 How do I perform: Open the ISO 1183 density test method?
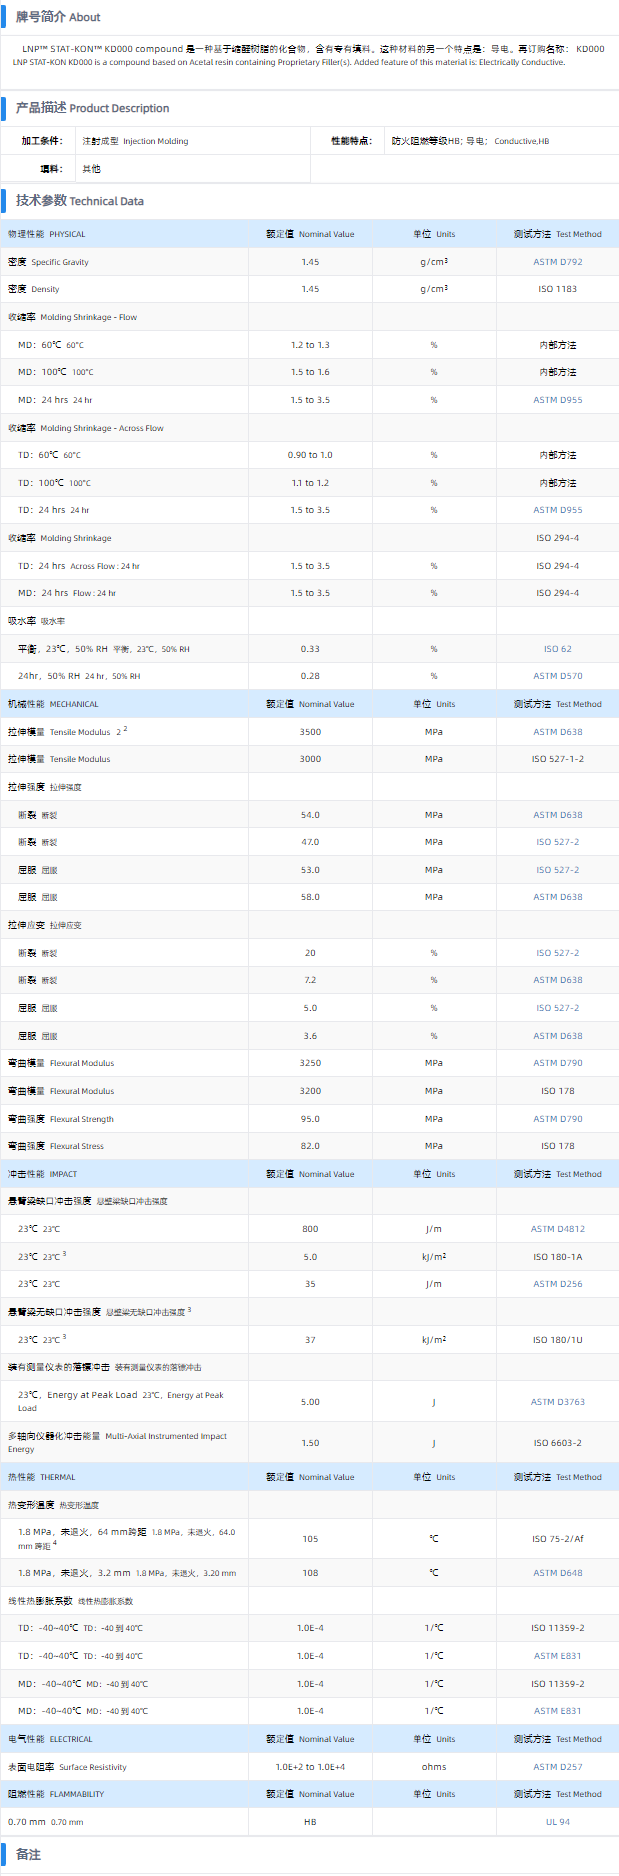click(557, 289)
